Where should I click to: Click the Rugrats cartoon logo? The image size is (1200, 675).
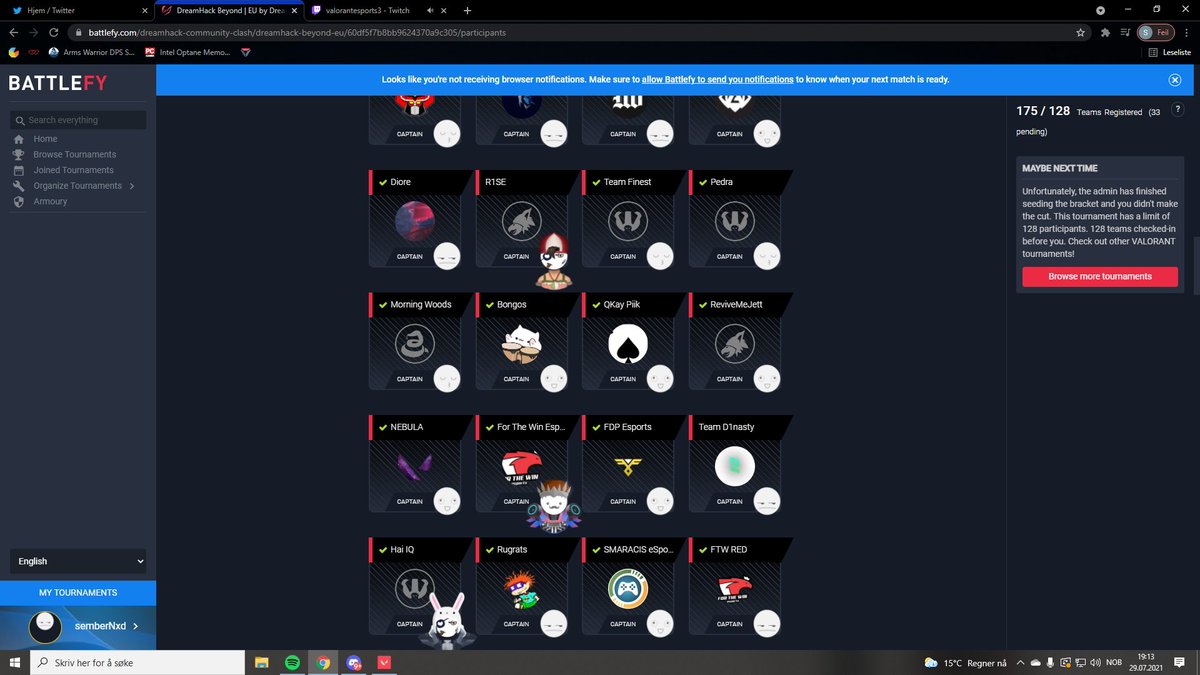pos(521,589)
